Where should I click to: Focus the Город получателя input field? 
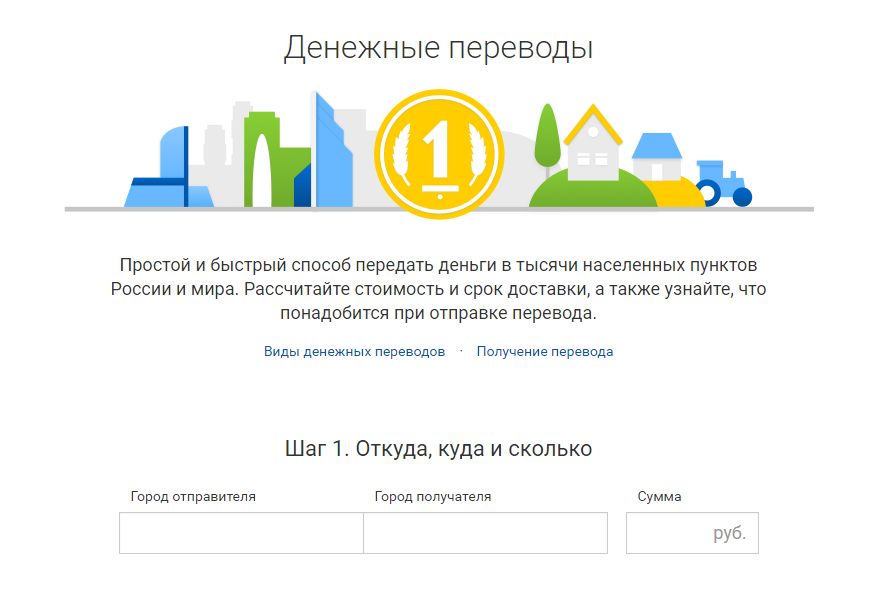[485, 533]
